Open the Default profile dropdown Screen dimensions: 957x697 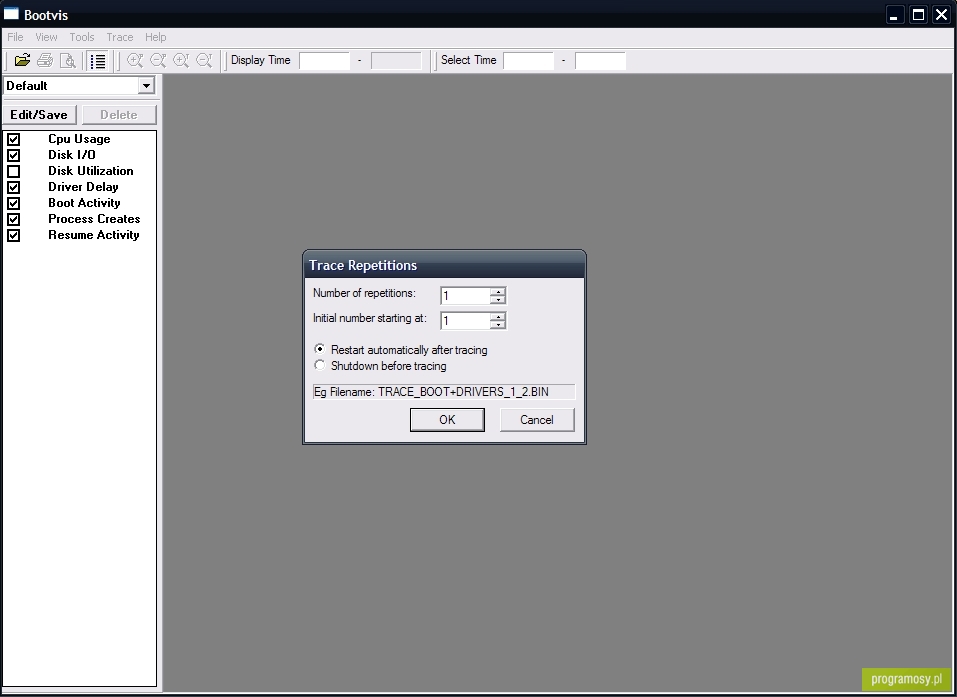point(146,86)
